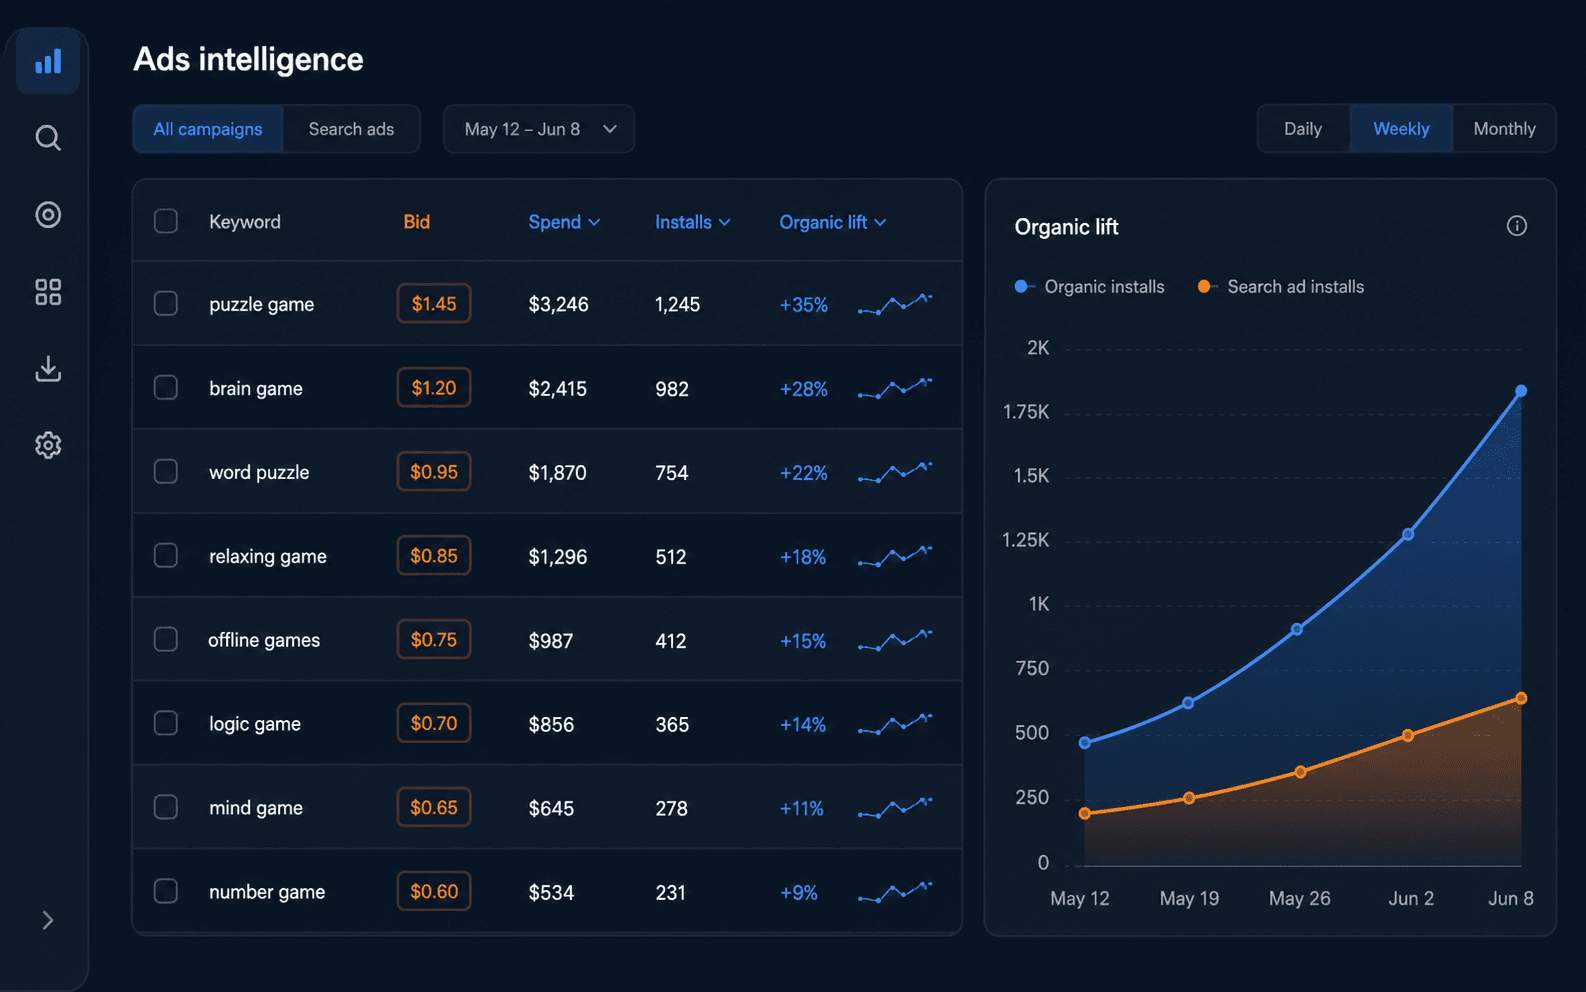Sort by the Installs column
The image size is (1586, 992).
[x=692, y=222]
